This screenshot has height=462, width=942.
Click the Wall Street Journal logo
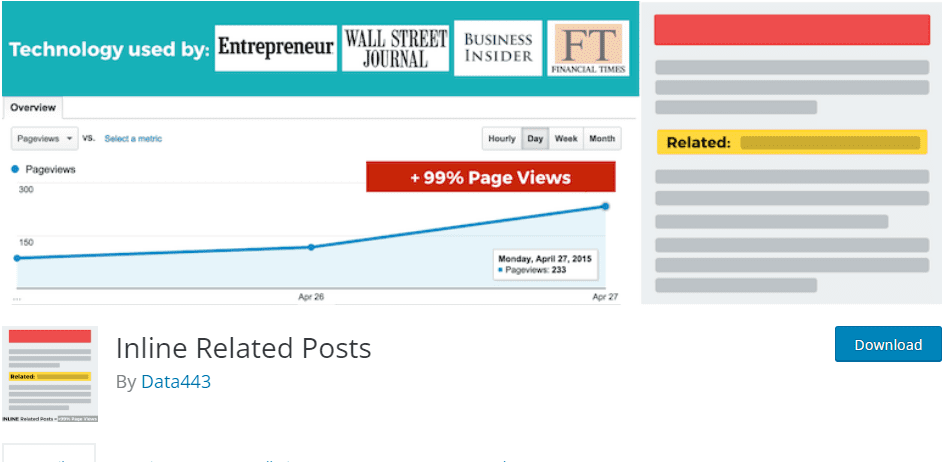tap(395, 48)
